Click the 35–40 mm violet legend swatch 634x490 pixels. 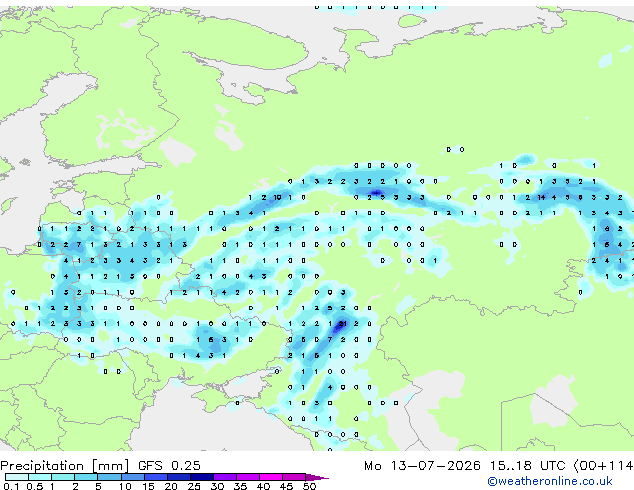[x=247, y=477]
